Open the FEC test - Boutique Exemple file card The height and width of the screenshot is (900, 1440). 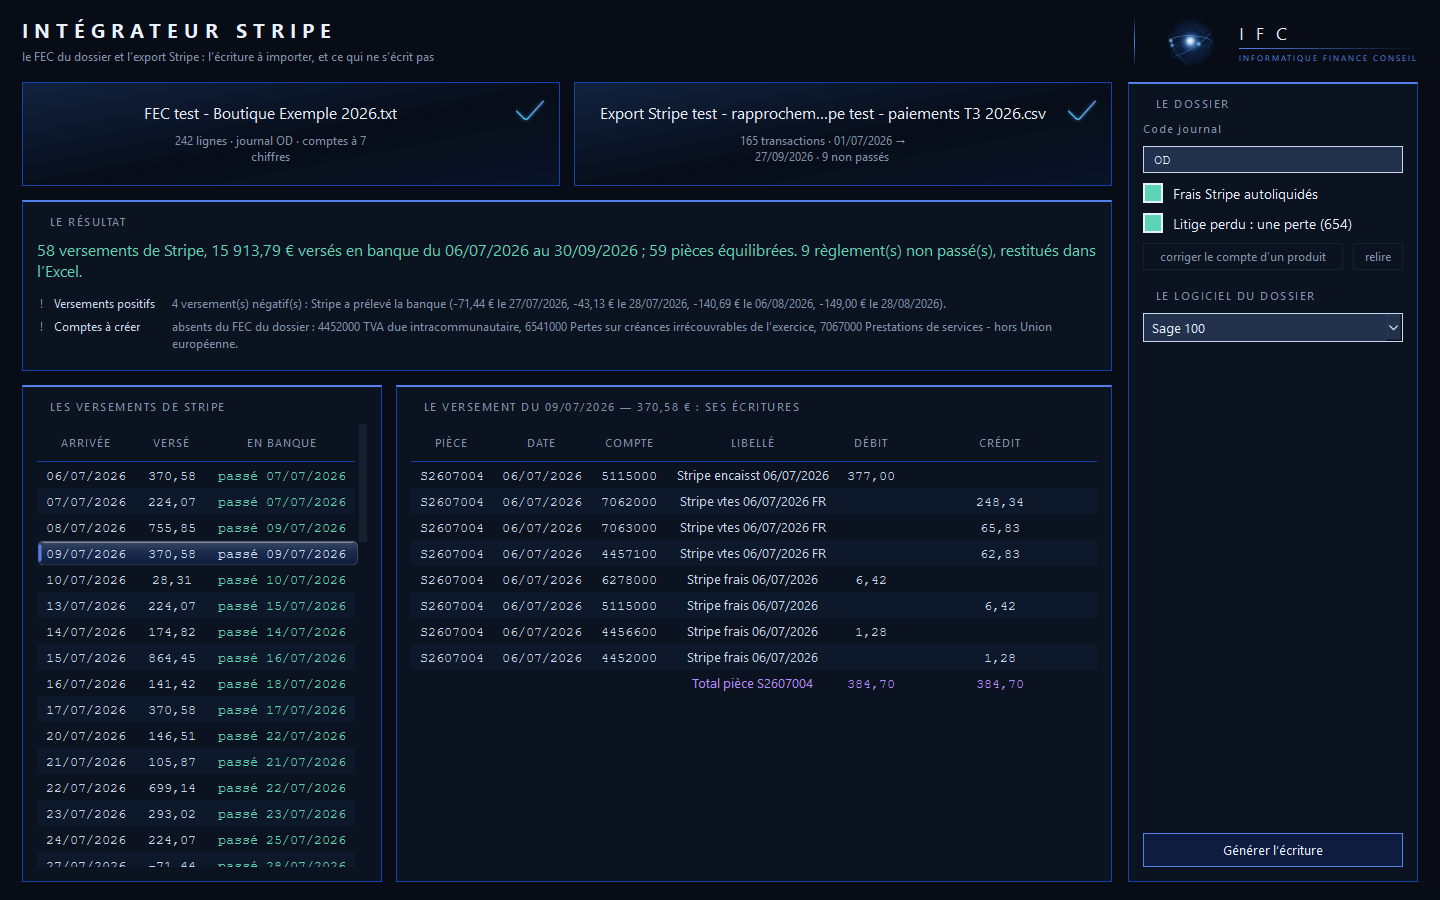291,134
